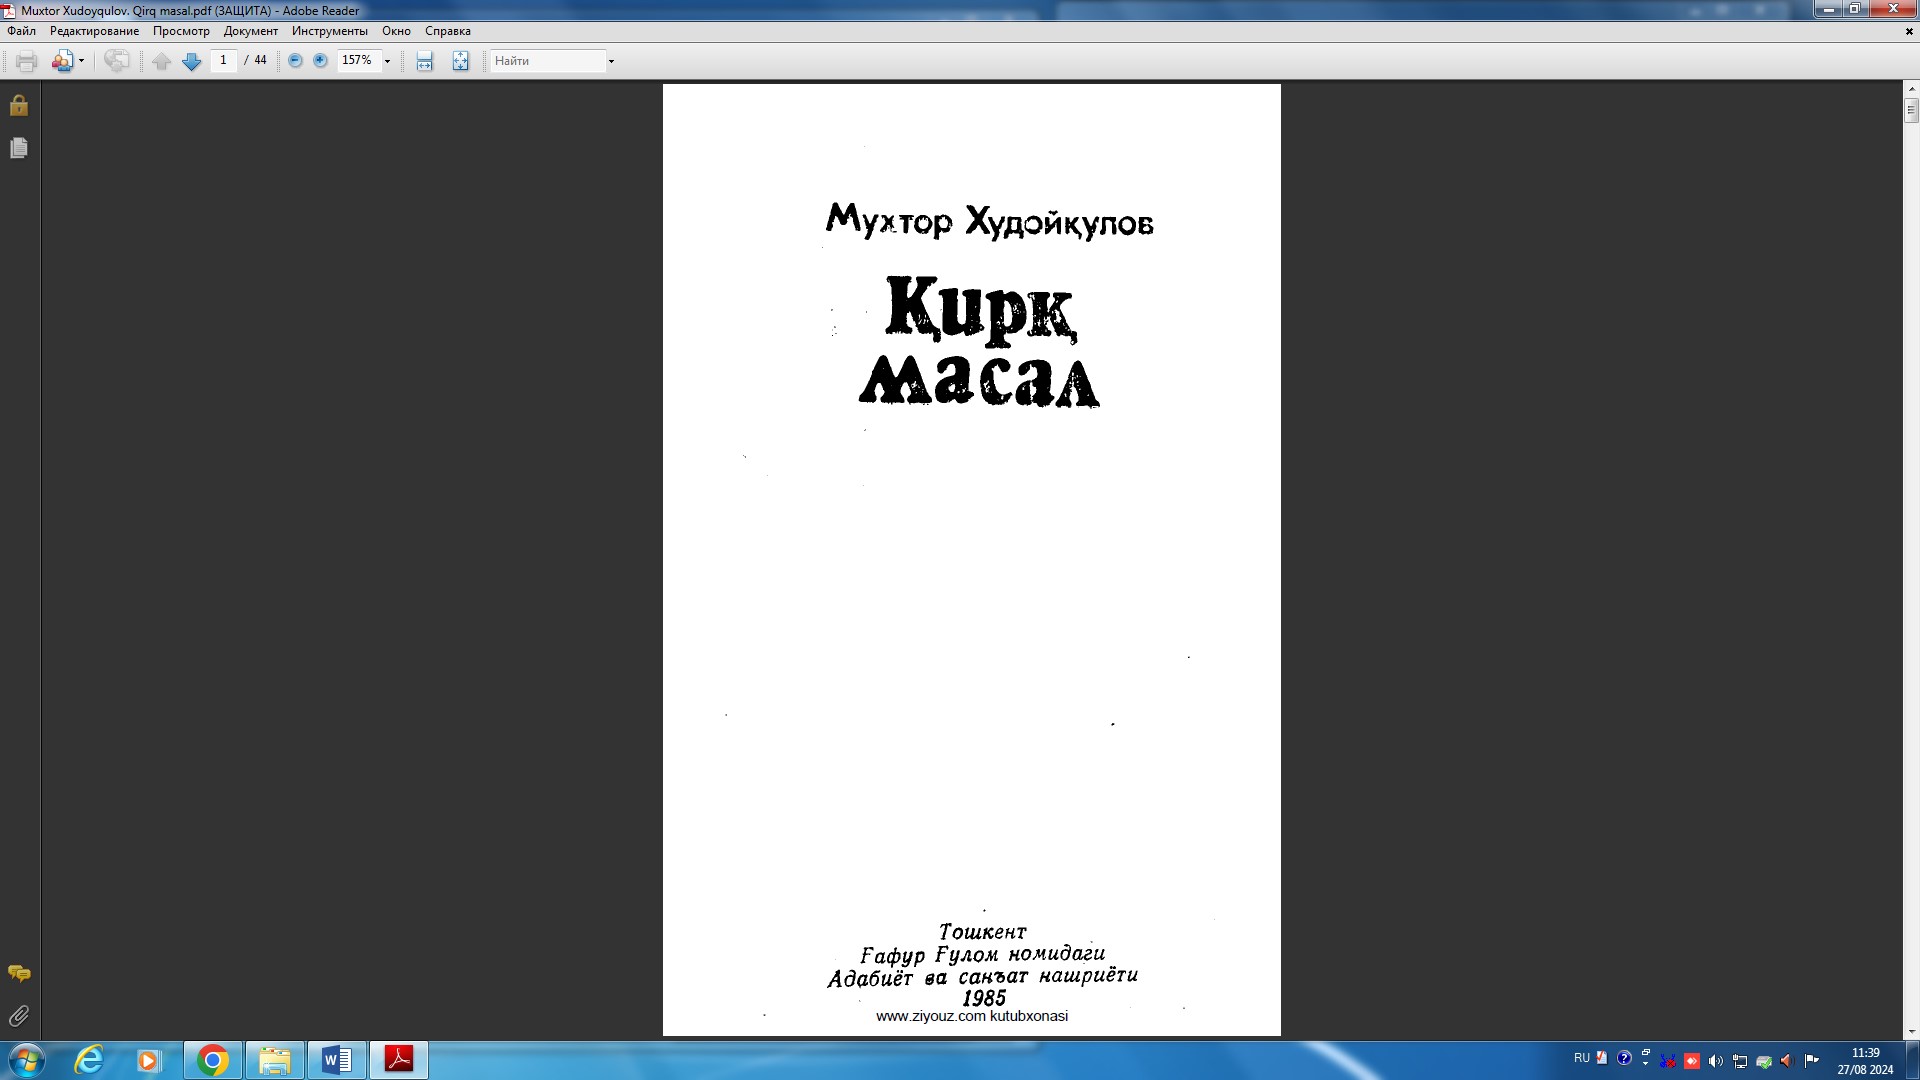
Task: Activate the fit page width mode
Action: coord(424,61)
